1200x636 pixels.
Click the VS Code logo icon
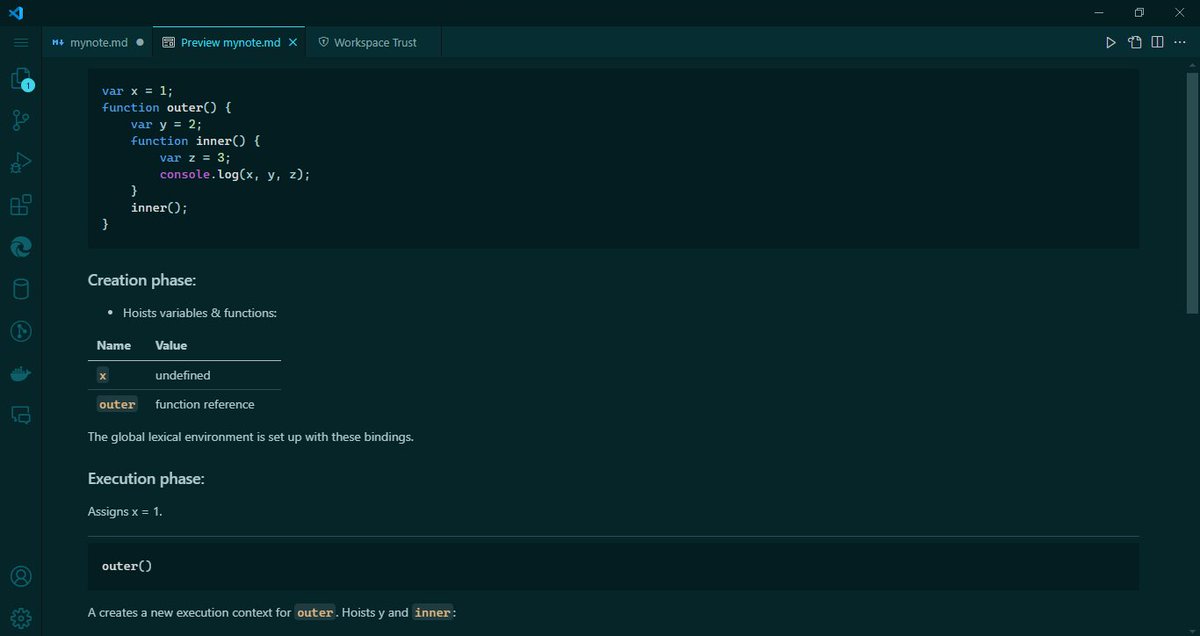pos(15,13)
